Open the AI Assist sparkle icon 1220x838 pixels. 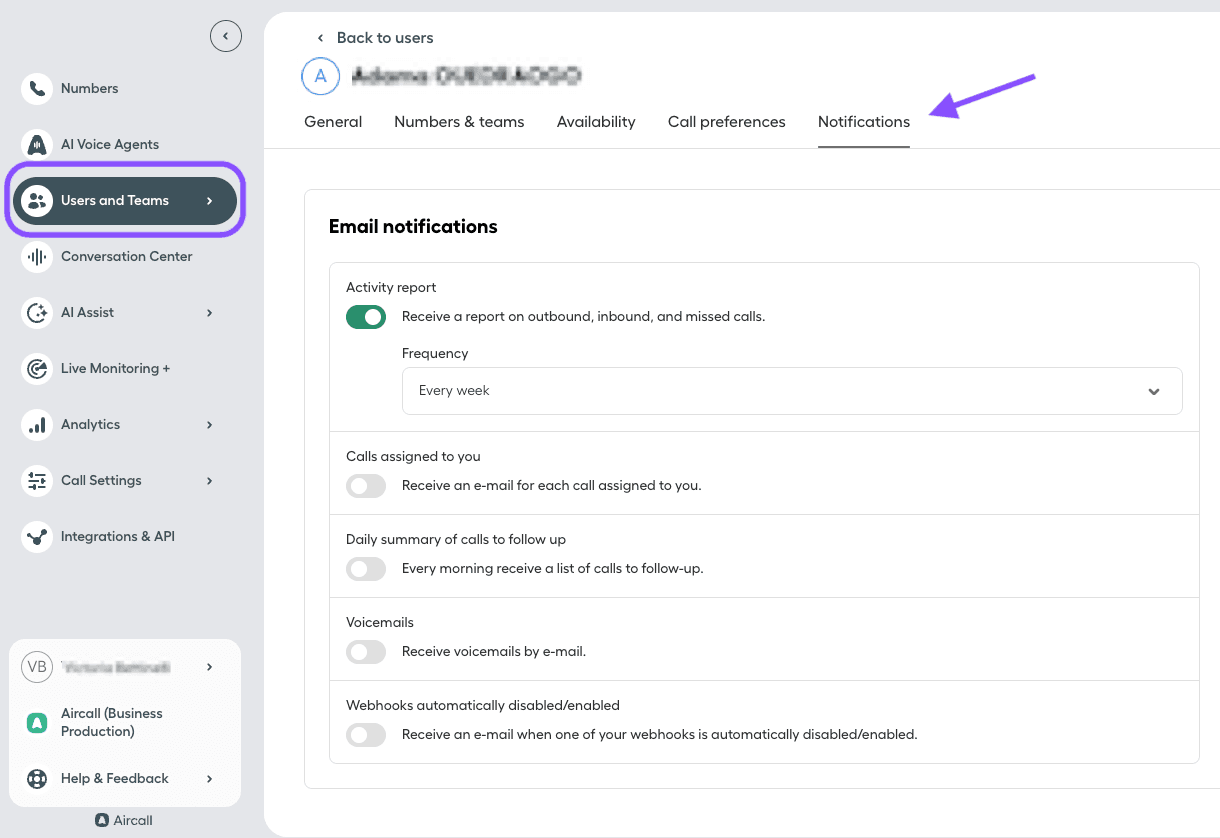[x=37, y=313]
